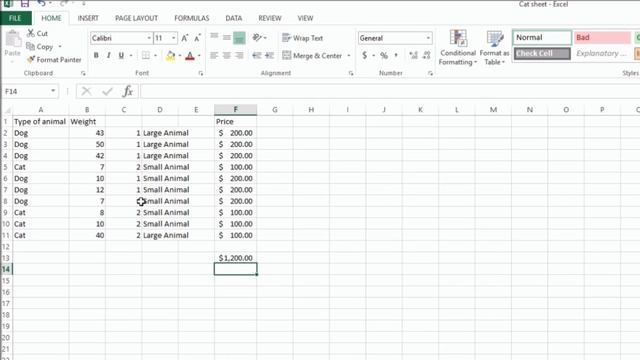Apply accounting dollar number format
This screenshot has width=640, height=360.
tap(364, 55)
